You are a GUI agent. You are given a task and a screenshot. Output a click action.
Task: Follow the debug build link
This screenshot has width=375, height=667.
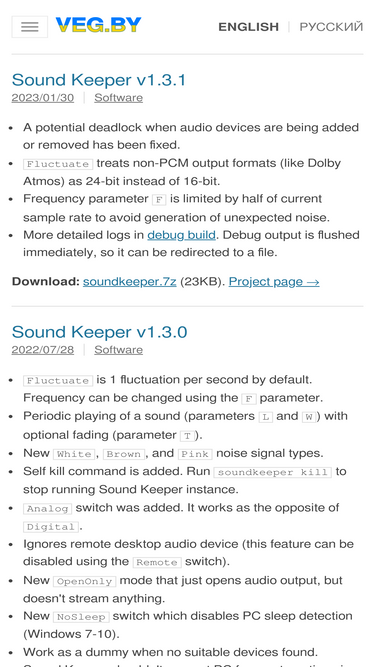[182, 235]
